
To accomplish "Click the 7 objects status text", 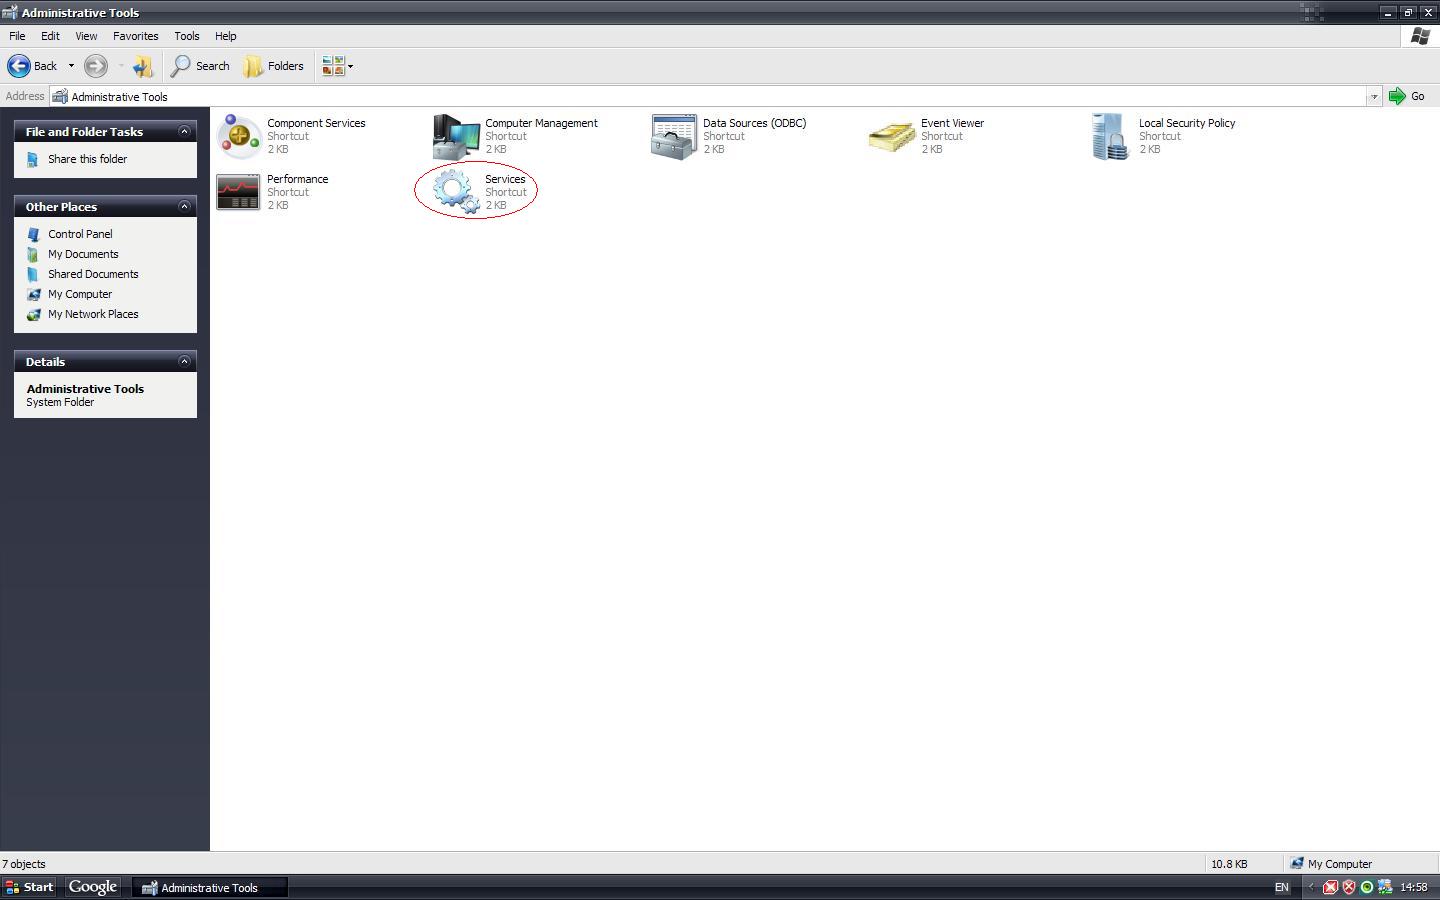I will coord(23,864).
